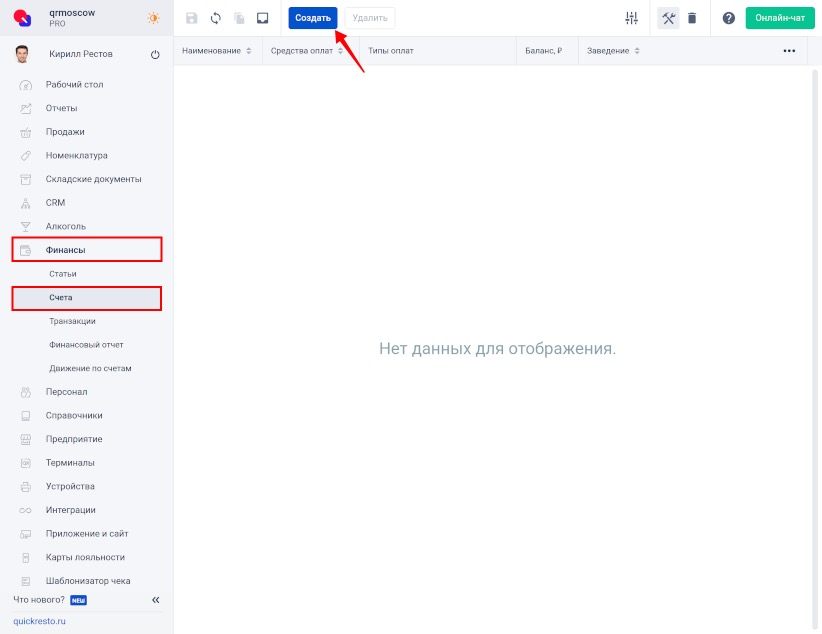Toggle the sun theme icon
This screenshot has height=634, width=822.
tap(153, 18)
